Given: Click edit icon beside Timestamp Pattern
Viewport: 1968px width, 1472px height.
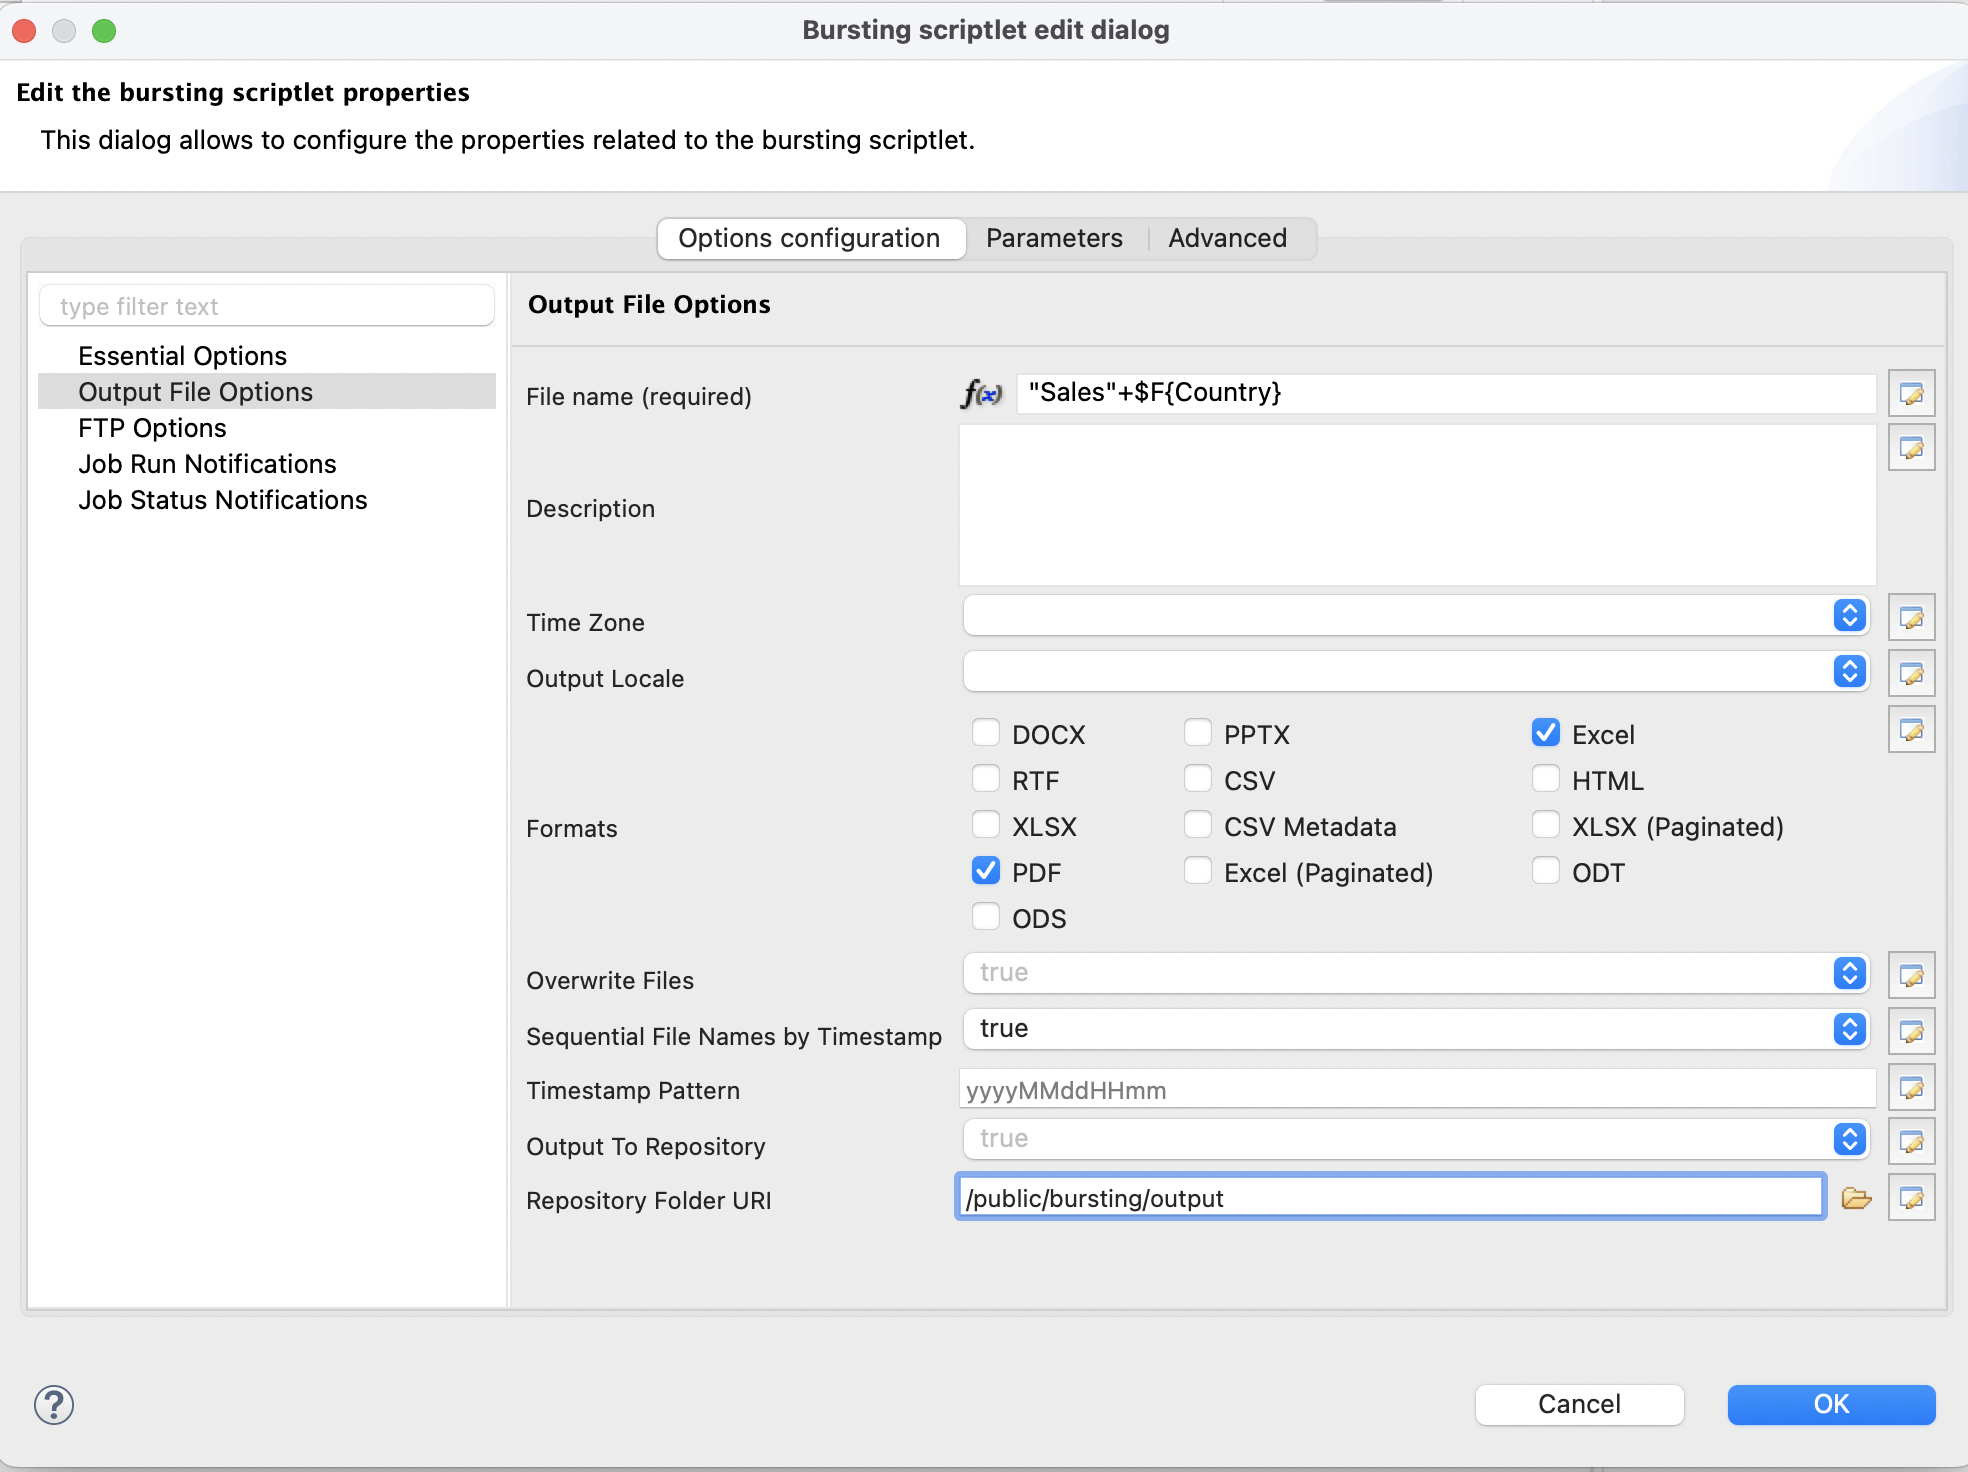Looking at the screenshot, I should pyautogui.click(x=1911, y=1088).
